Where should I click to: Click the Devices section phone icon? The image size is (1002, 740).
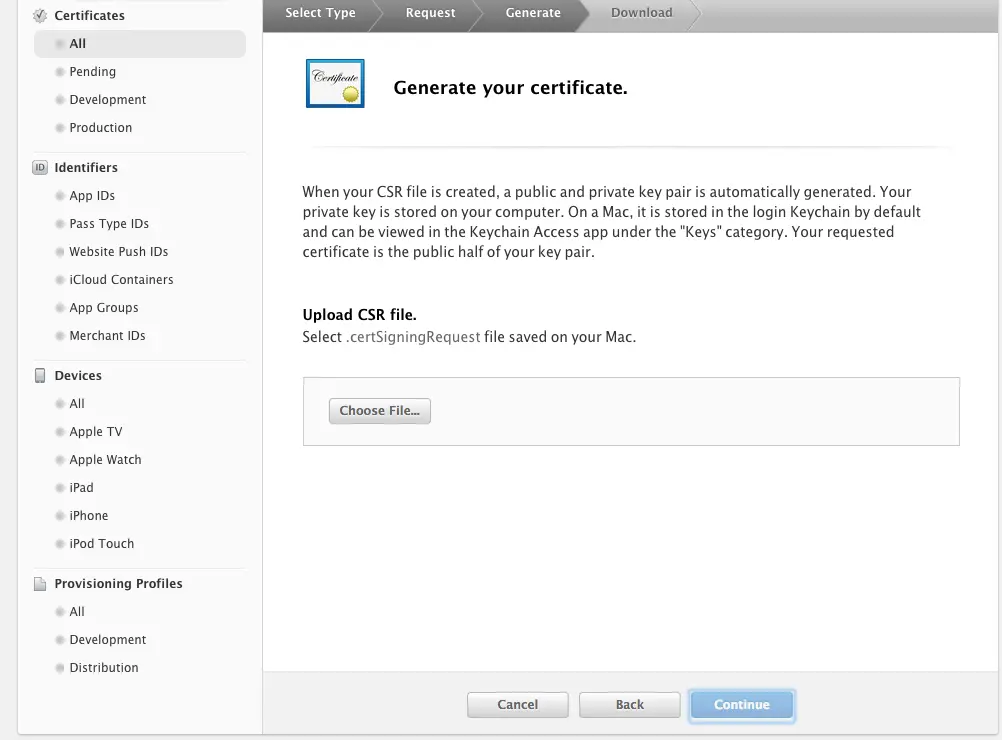pos(40,376)
